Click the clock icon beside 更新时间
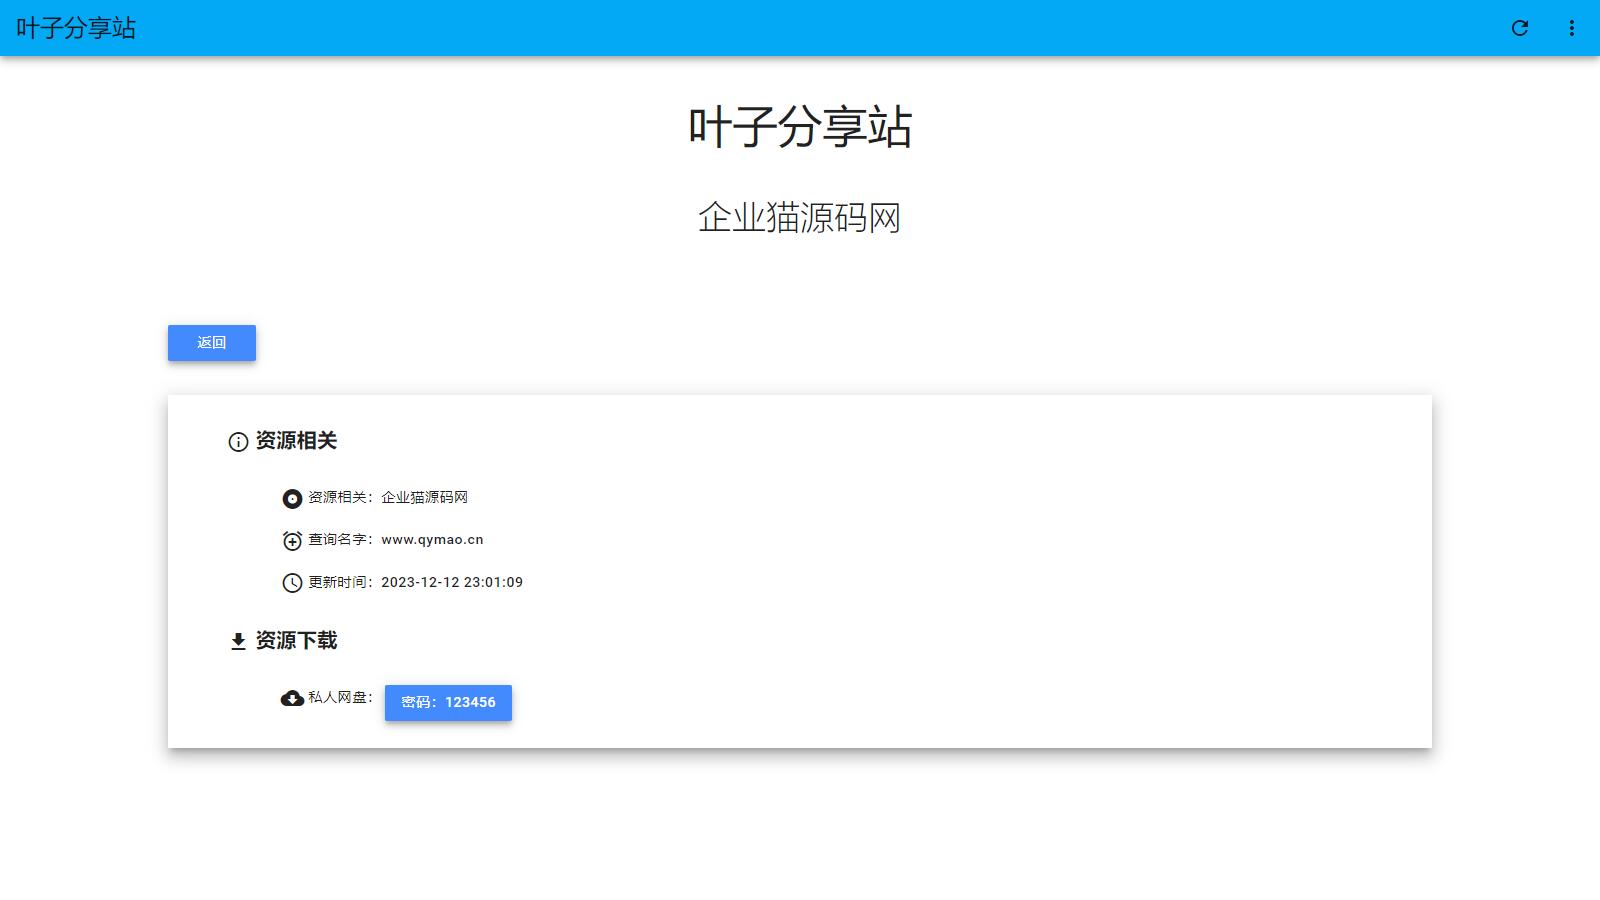The width and height of the screenshot is (1600, 900). click(x=292, y=583)
